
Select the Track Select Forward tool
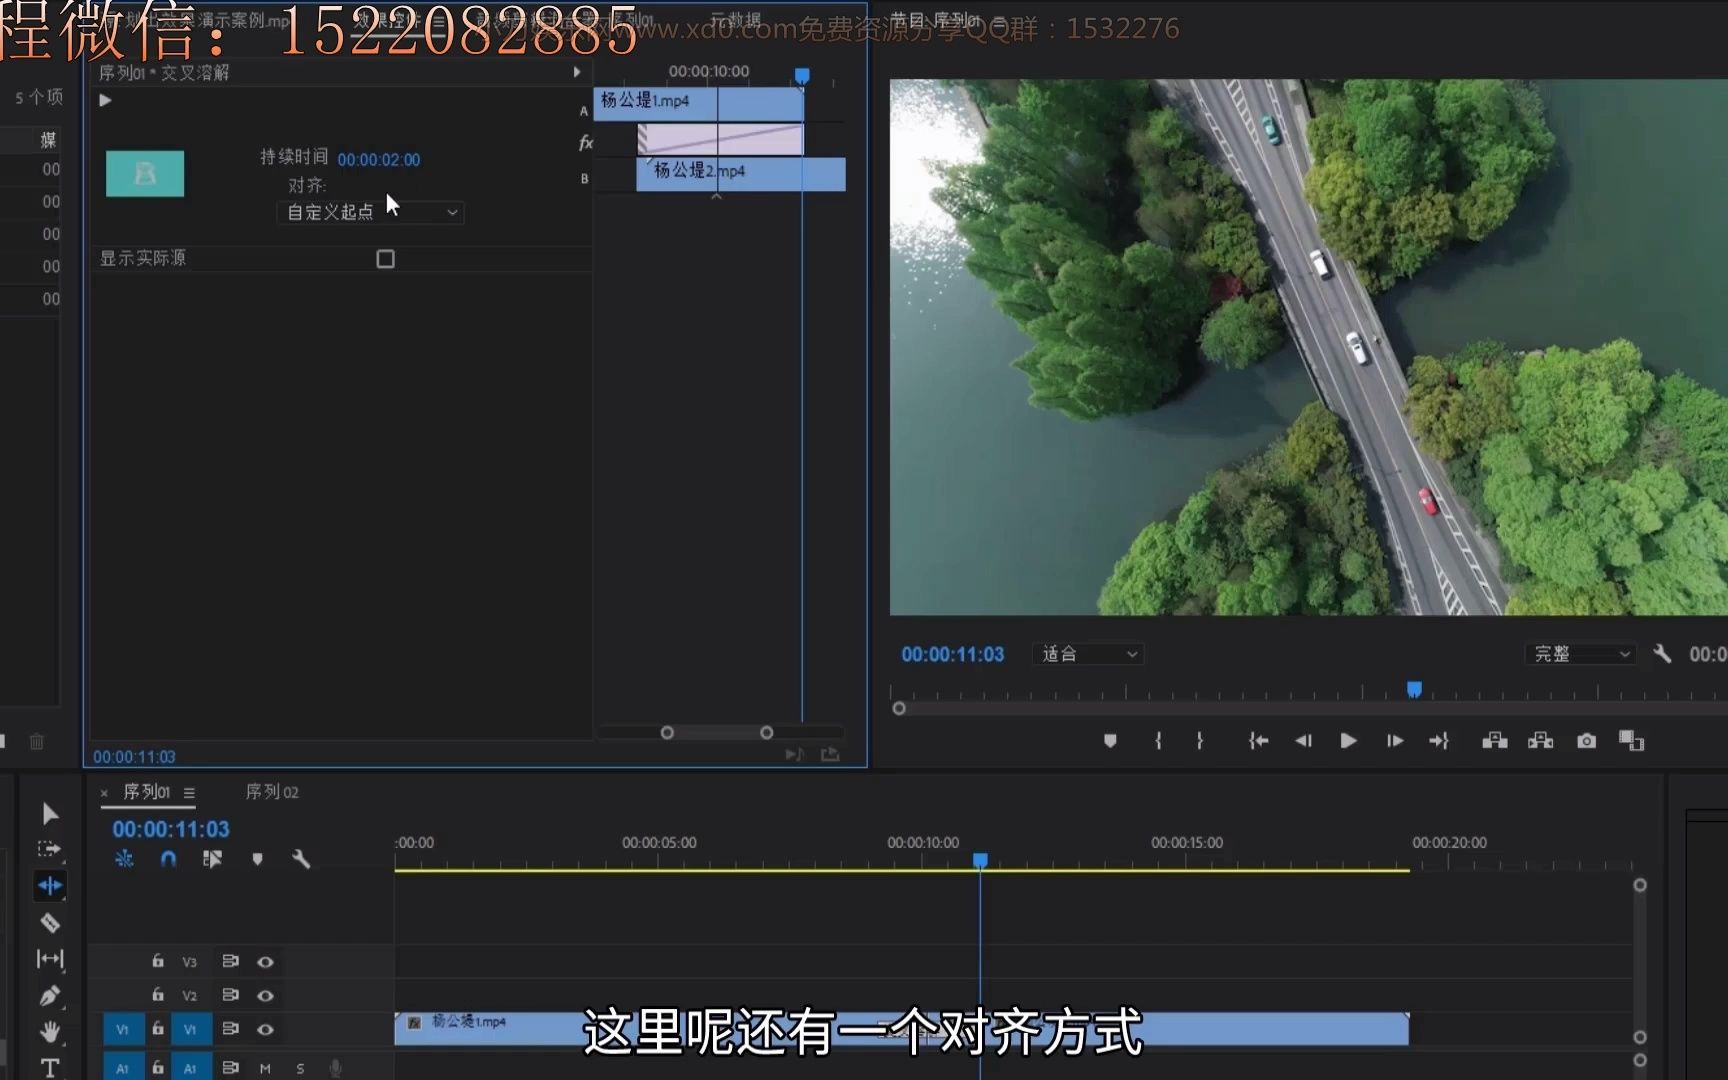[49, 849]
